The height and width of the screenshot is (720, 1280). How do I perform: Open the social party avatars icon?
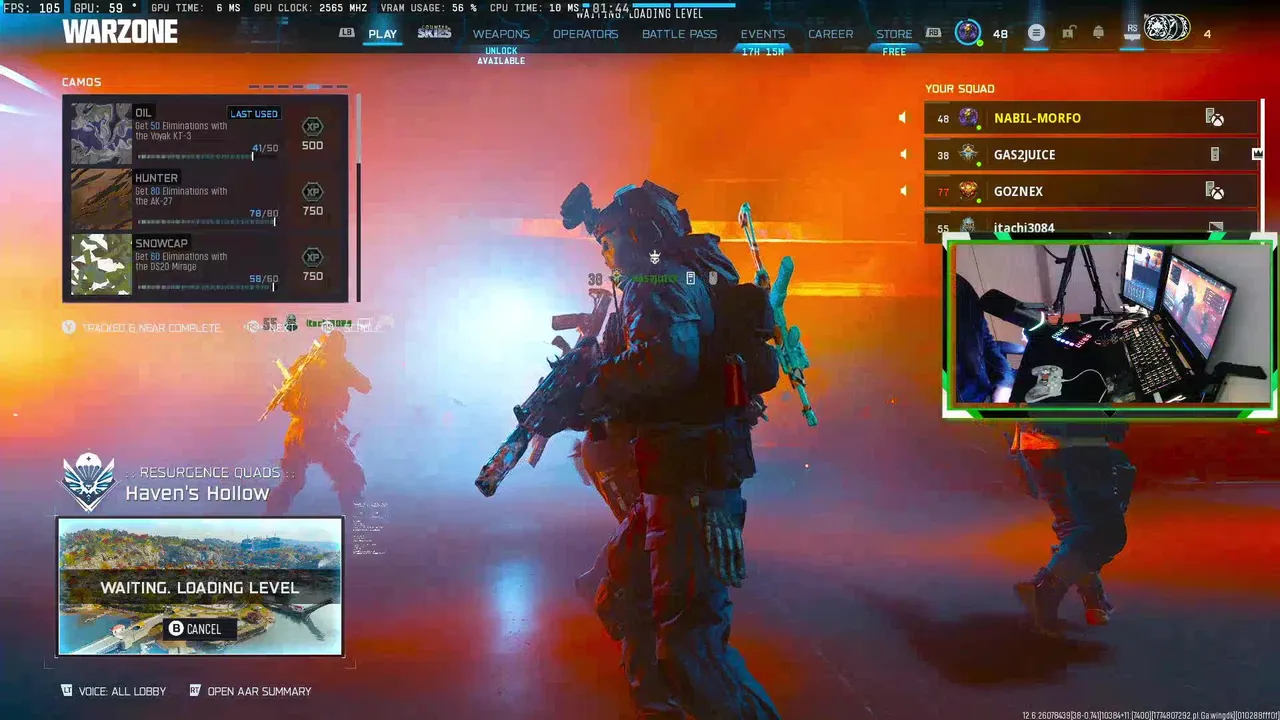coord(1167,29)
